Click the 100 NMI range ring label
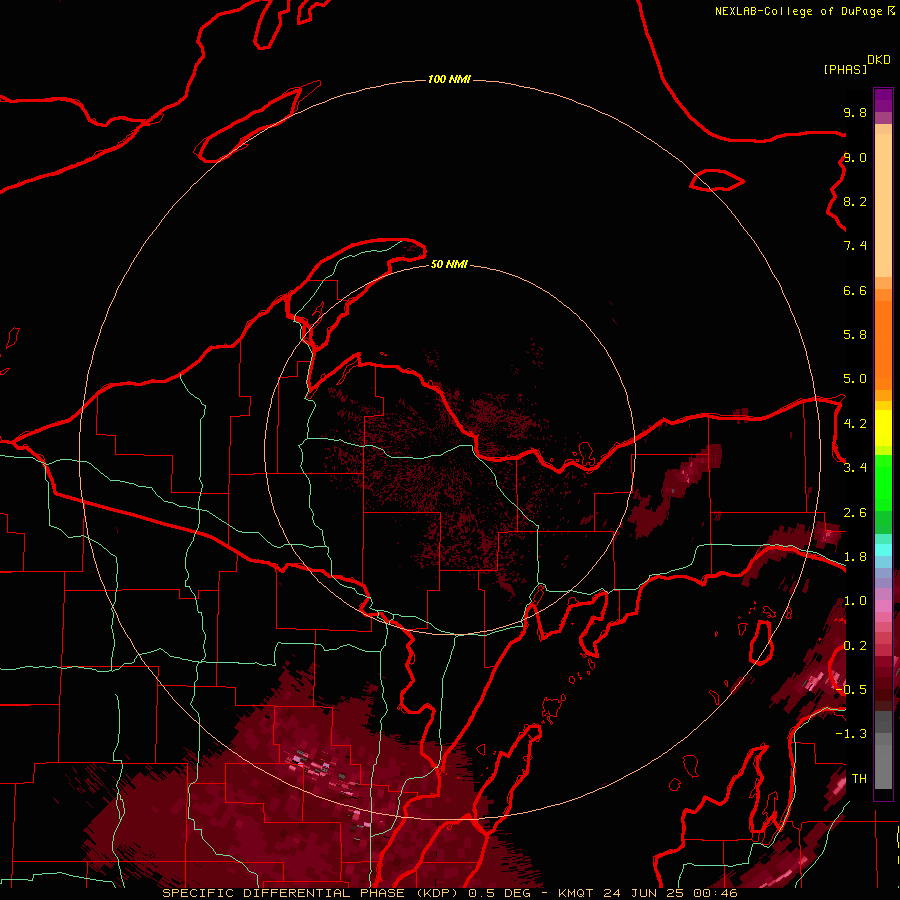The height and width of the screenshot is (900, 900). point(449,79)
